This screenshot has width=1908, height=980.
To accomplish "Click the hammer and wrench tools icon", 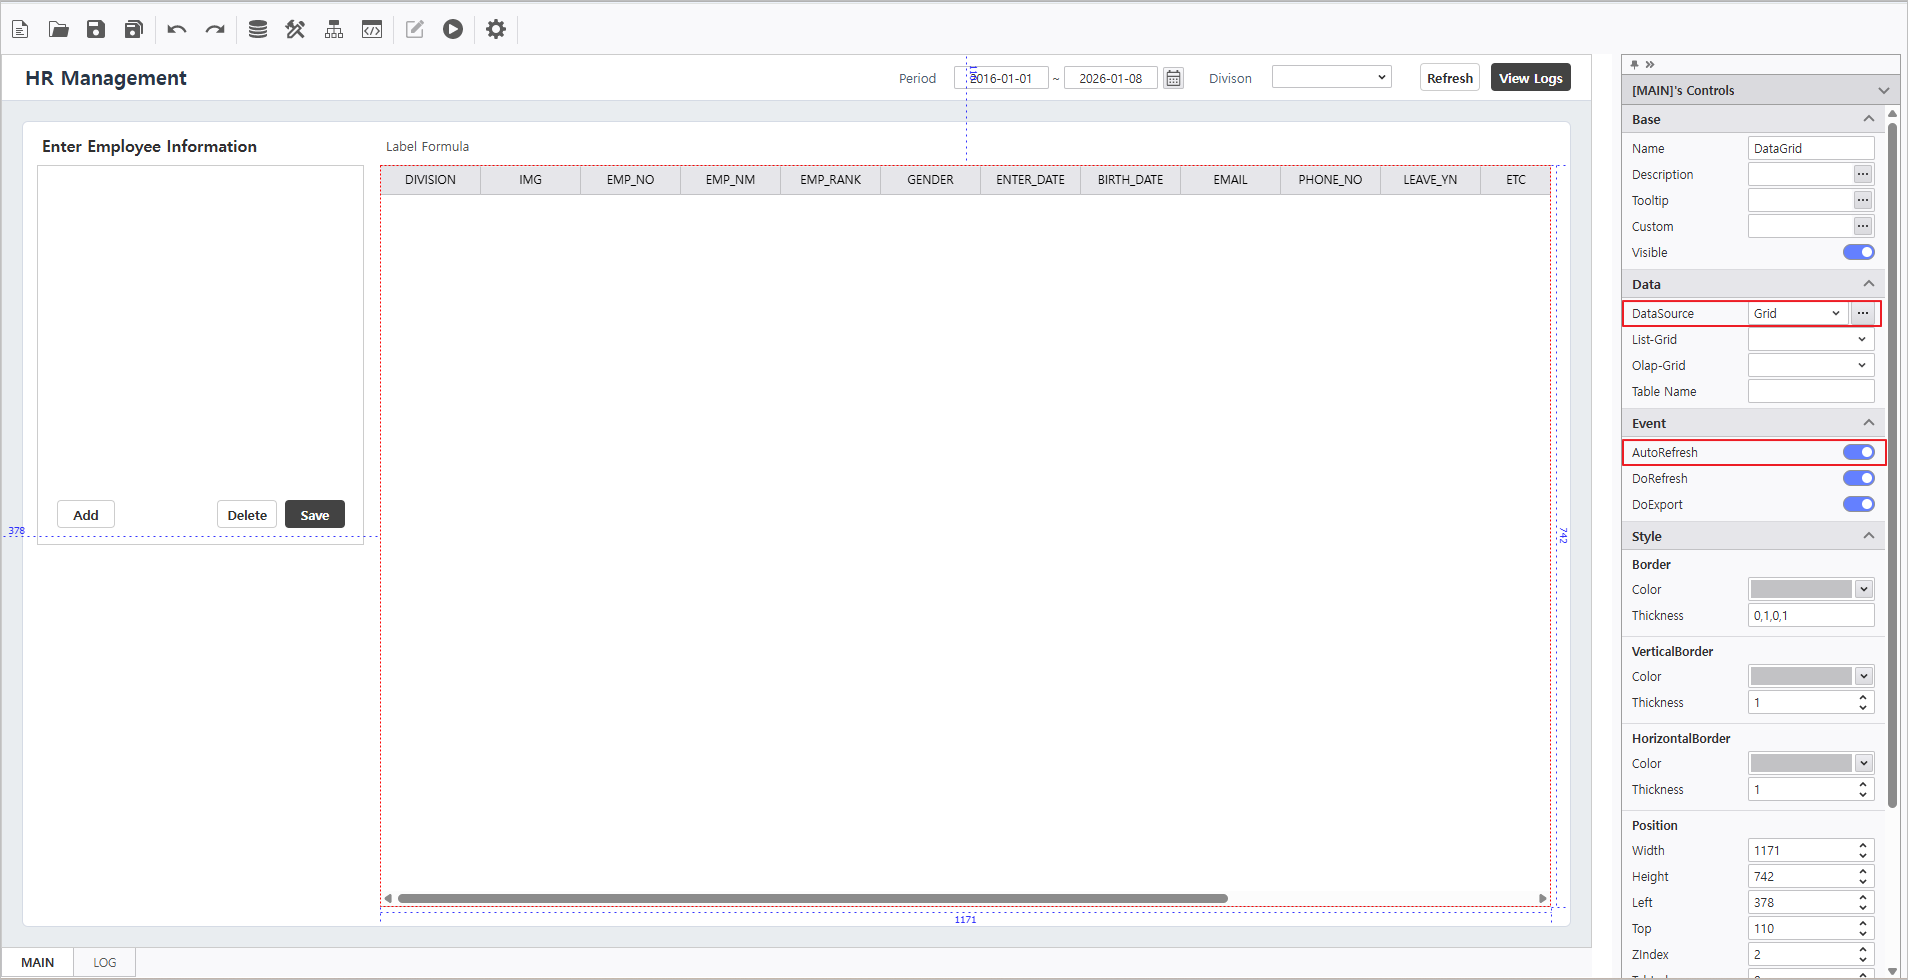I will coord(295,29).
